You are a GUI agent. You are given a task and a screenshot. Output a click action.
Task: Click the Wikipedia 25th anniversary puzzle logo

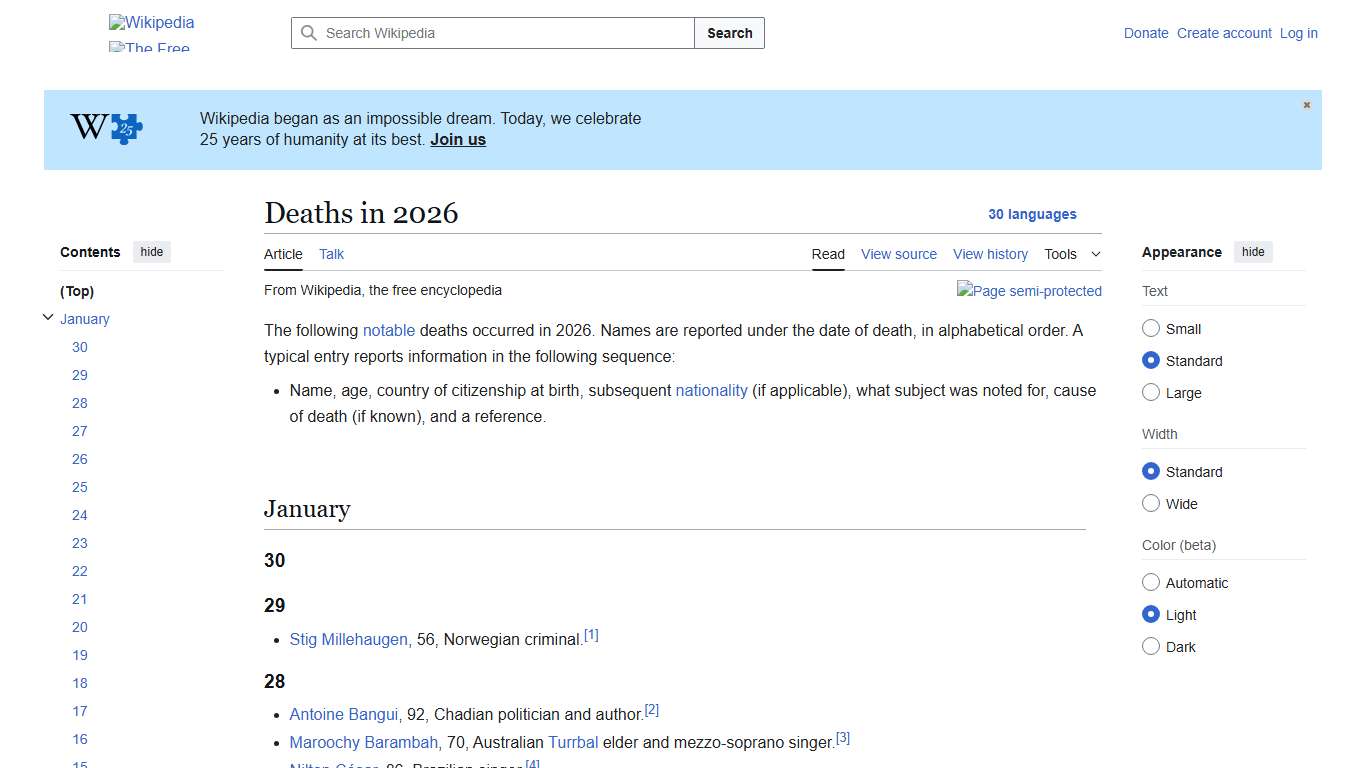[104, 128]
